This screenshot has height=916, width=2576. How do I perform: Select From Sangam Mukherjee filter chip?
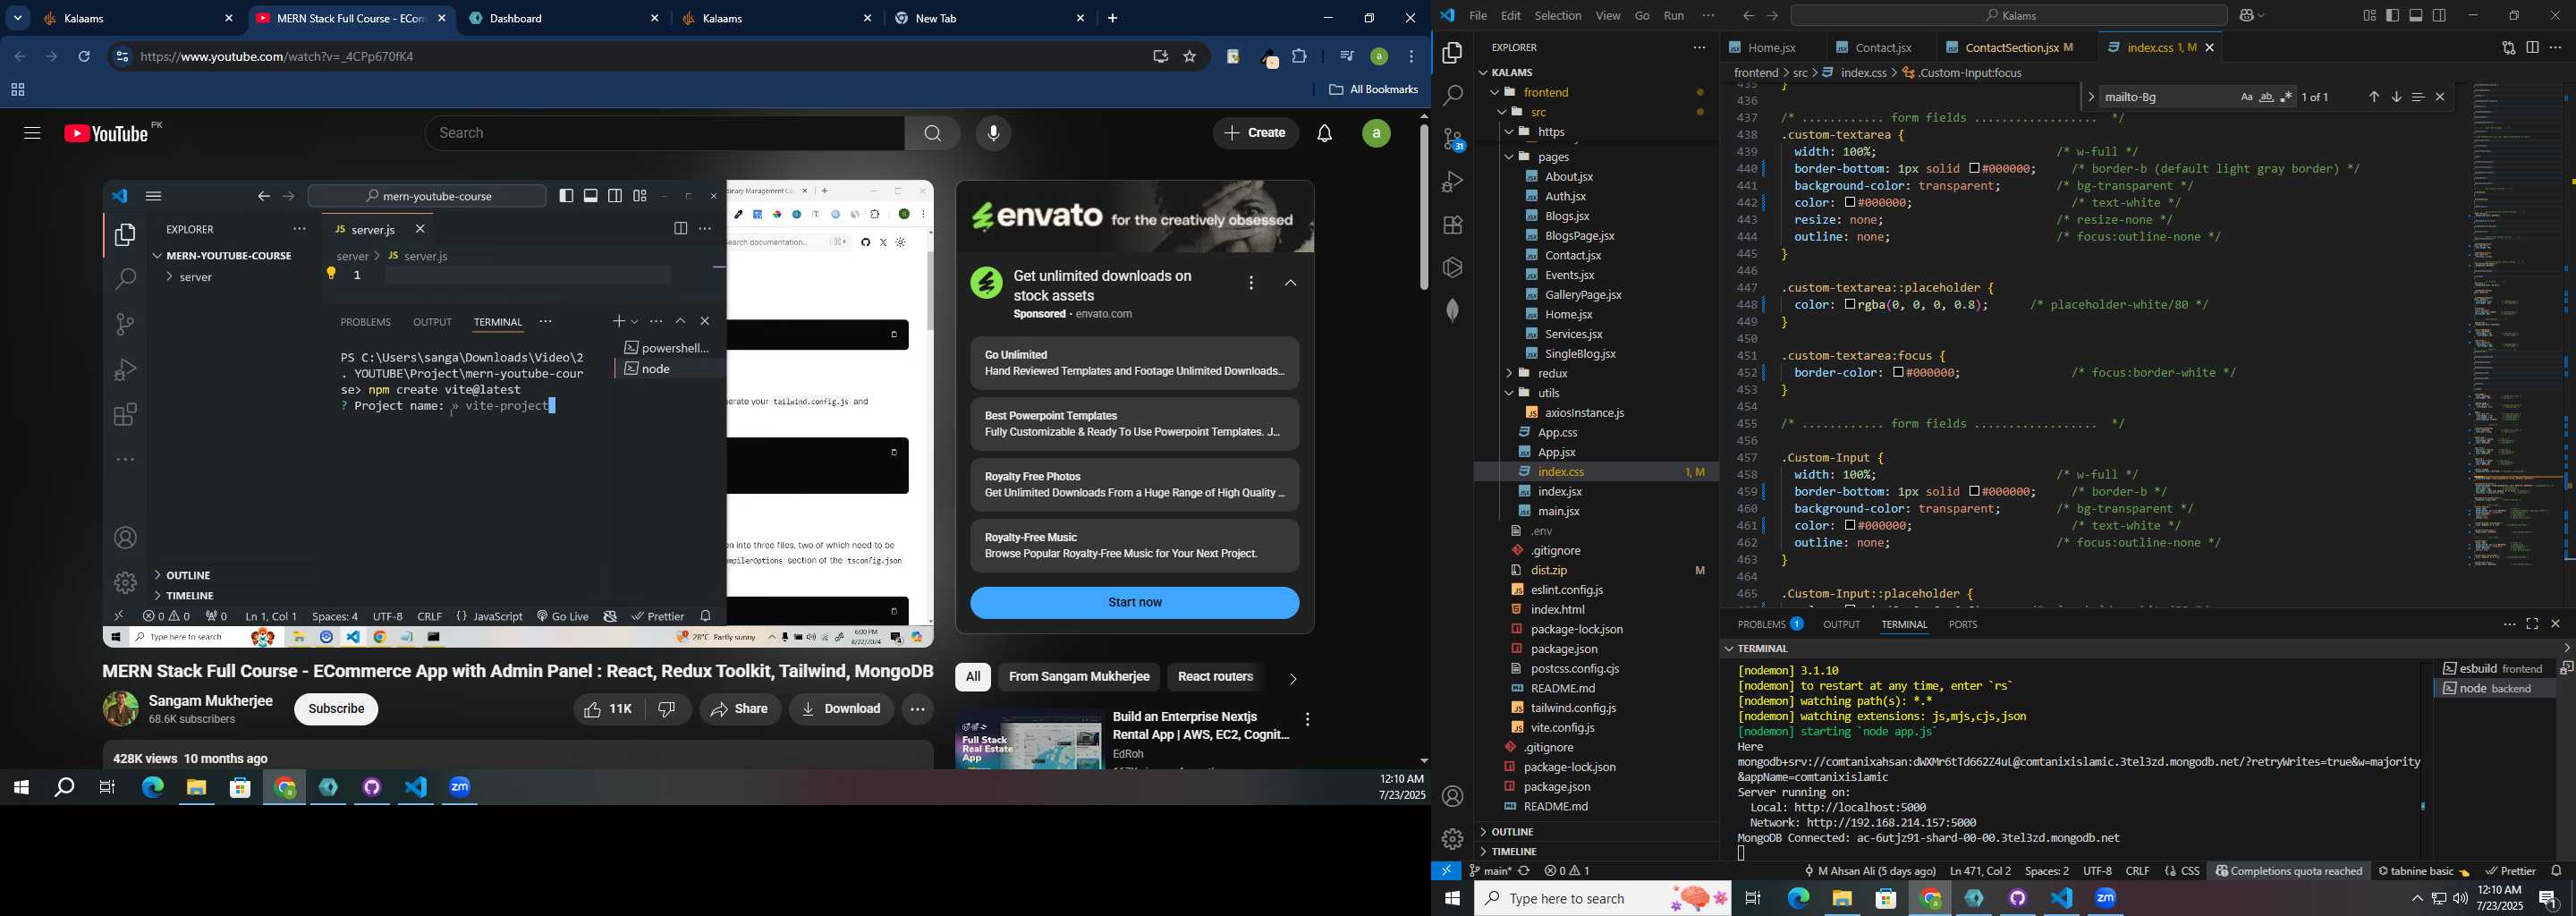(1078, 677)
